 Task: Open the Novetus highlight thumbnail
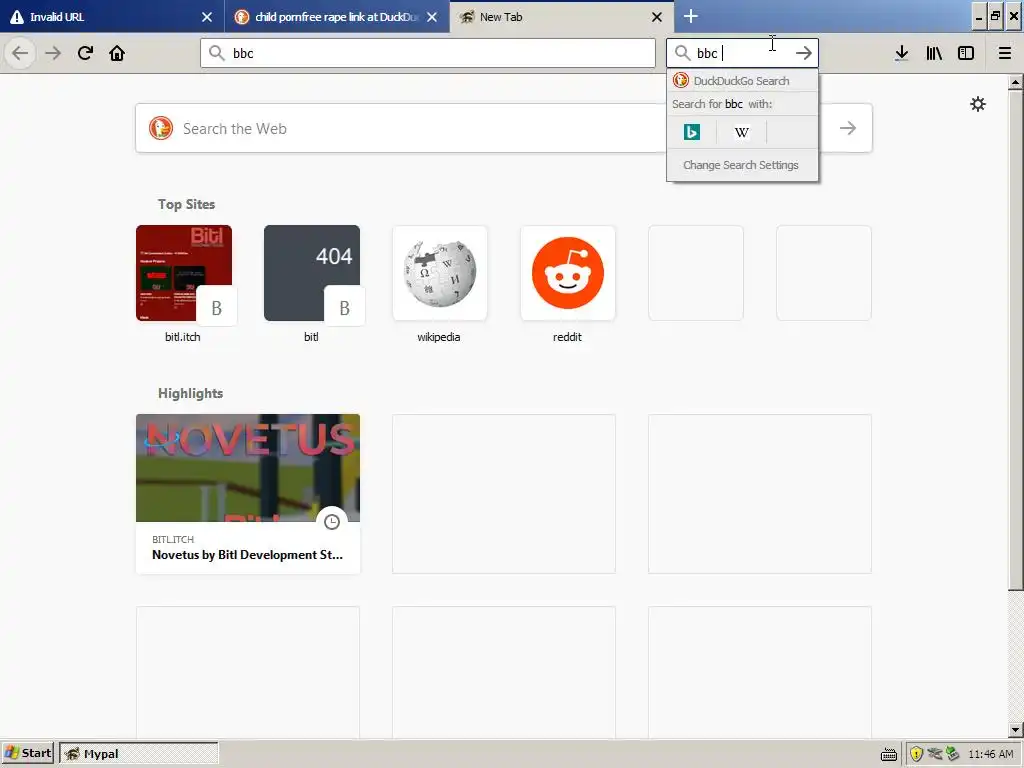(248, 468)
